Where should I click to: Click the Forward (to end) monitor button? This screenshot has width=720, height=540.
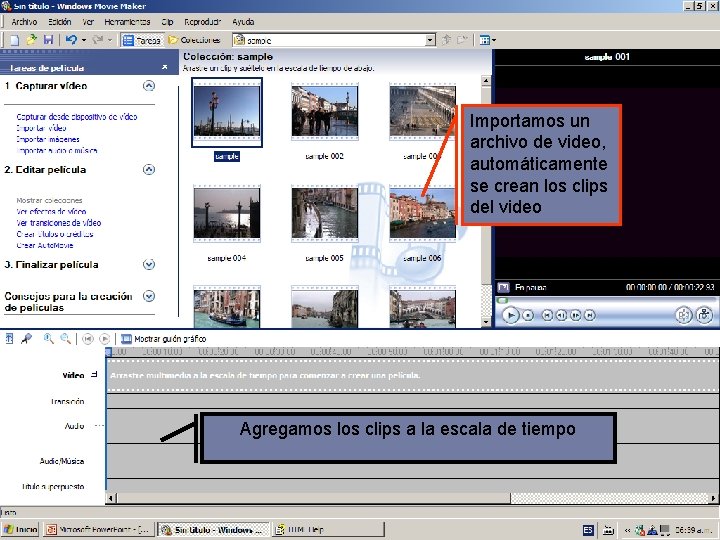tap(590, 315)
